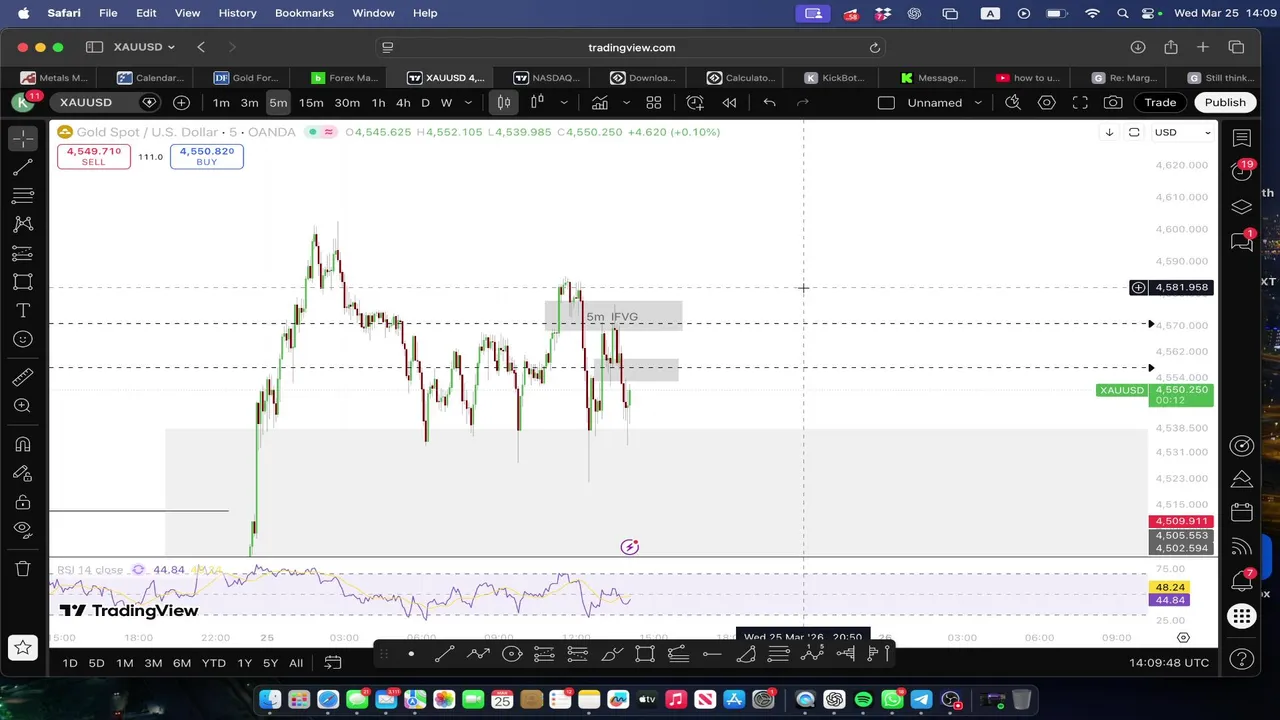Image resolution: width=1280 pixels, height=720 pixels.
Task: Add symbol with plus circle icon
Action: click(x=181, y=102)
